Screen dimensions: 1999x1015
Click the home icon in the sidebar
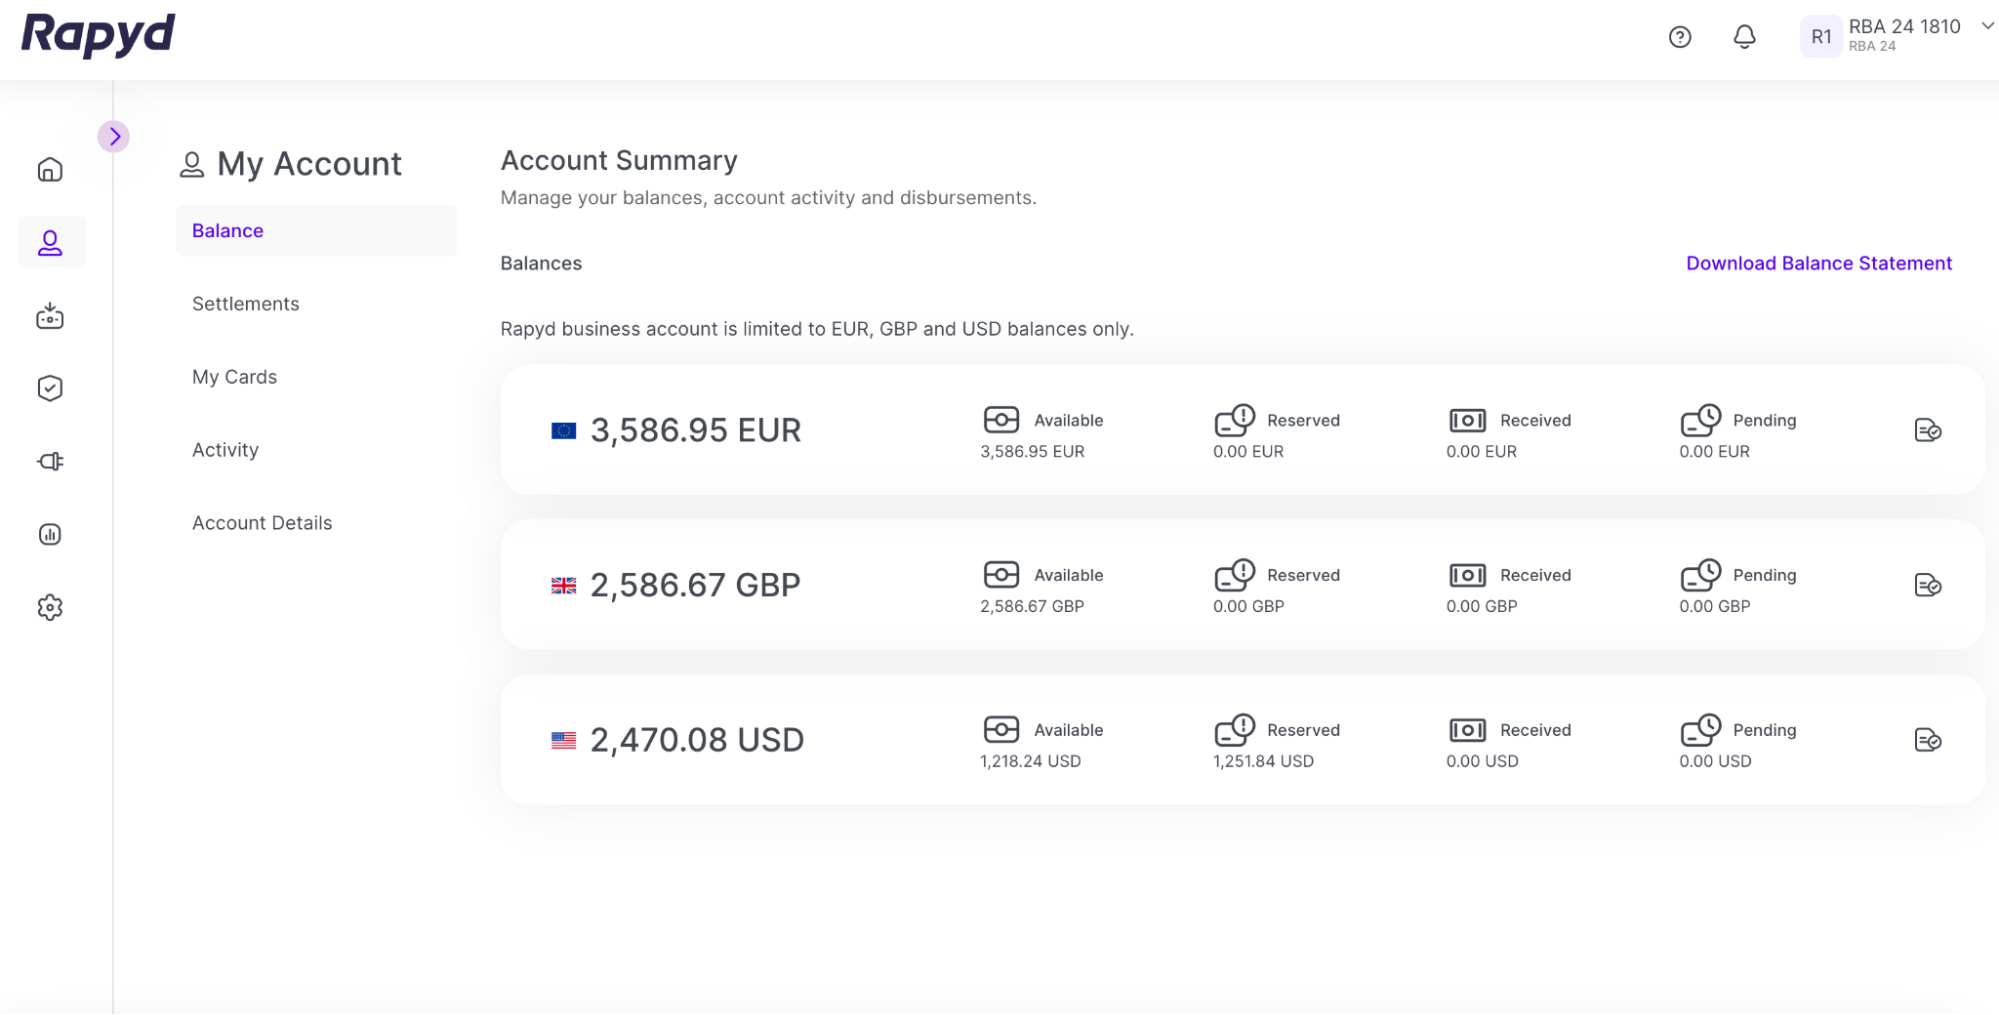coord(50,170)
